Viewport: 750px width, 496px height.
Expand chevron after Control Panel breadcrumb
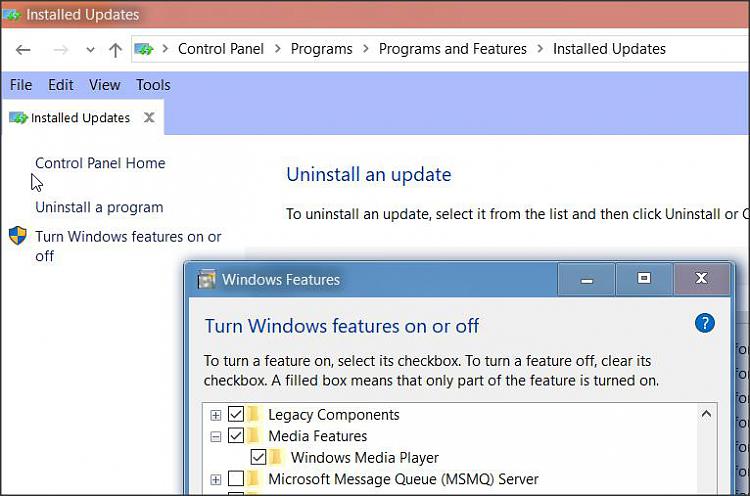277,49
